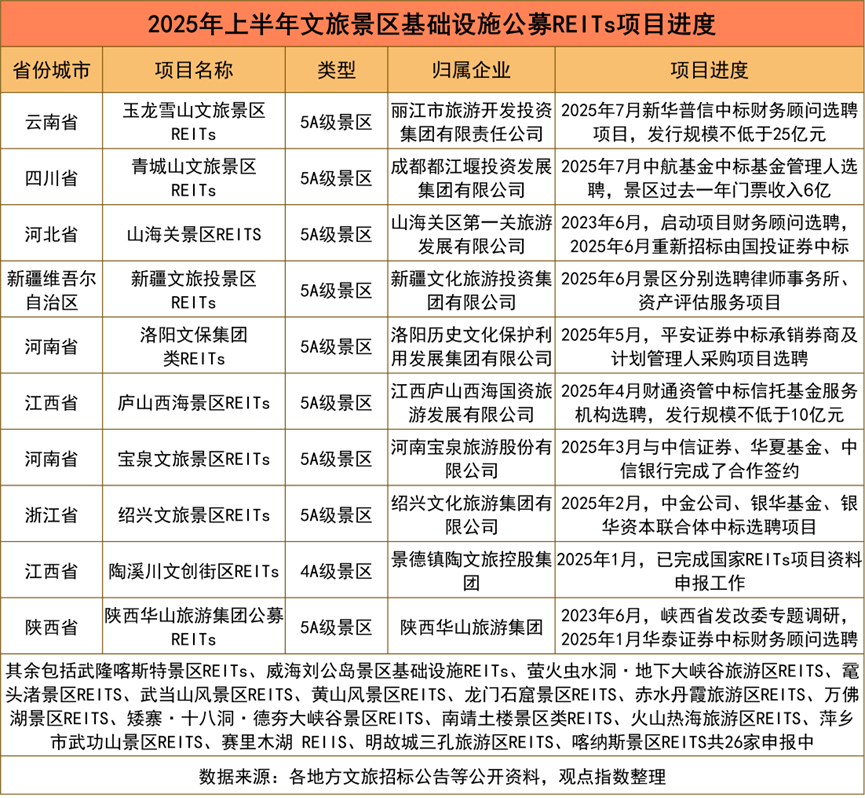The width and height of the screenshot is (865, 798).
Task: Click '江西庐山西海国资旅游发展有限公司' cell
Action: [x=471, y=403]
